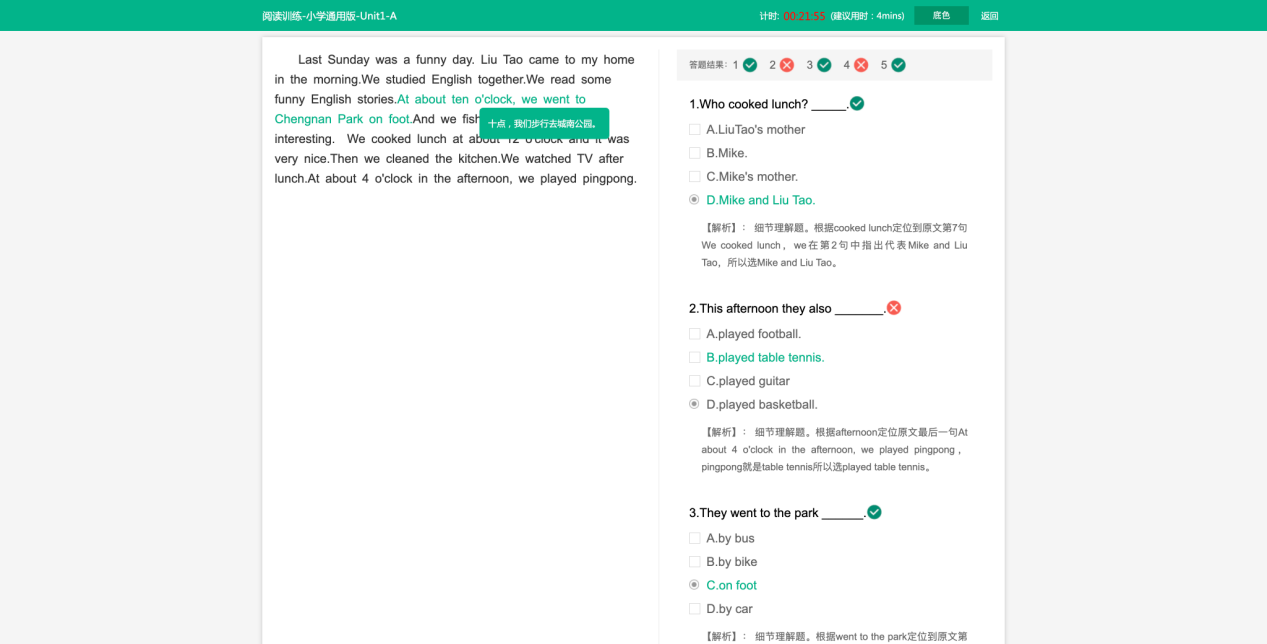Click the red cross icon for result 4

click(x=861, y=65)
